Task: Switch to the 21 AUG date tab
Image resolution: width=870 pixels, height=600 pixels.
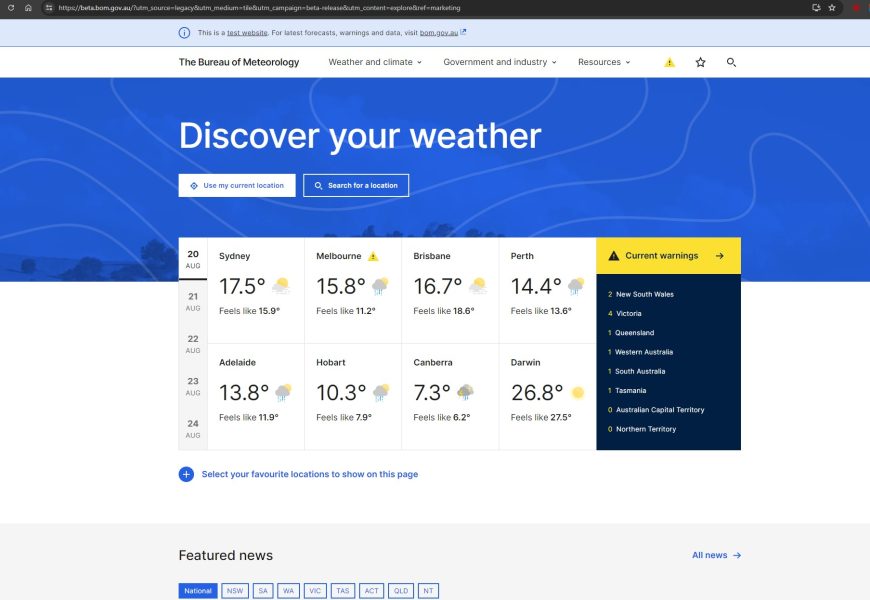Action: (x=192, y=302)
